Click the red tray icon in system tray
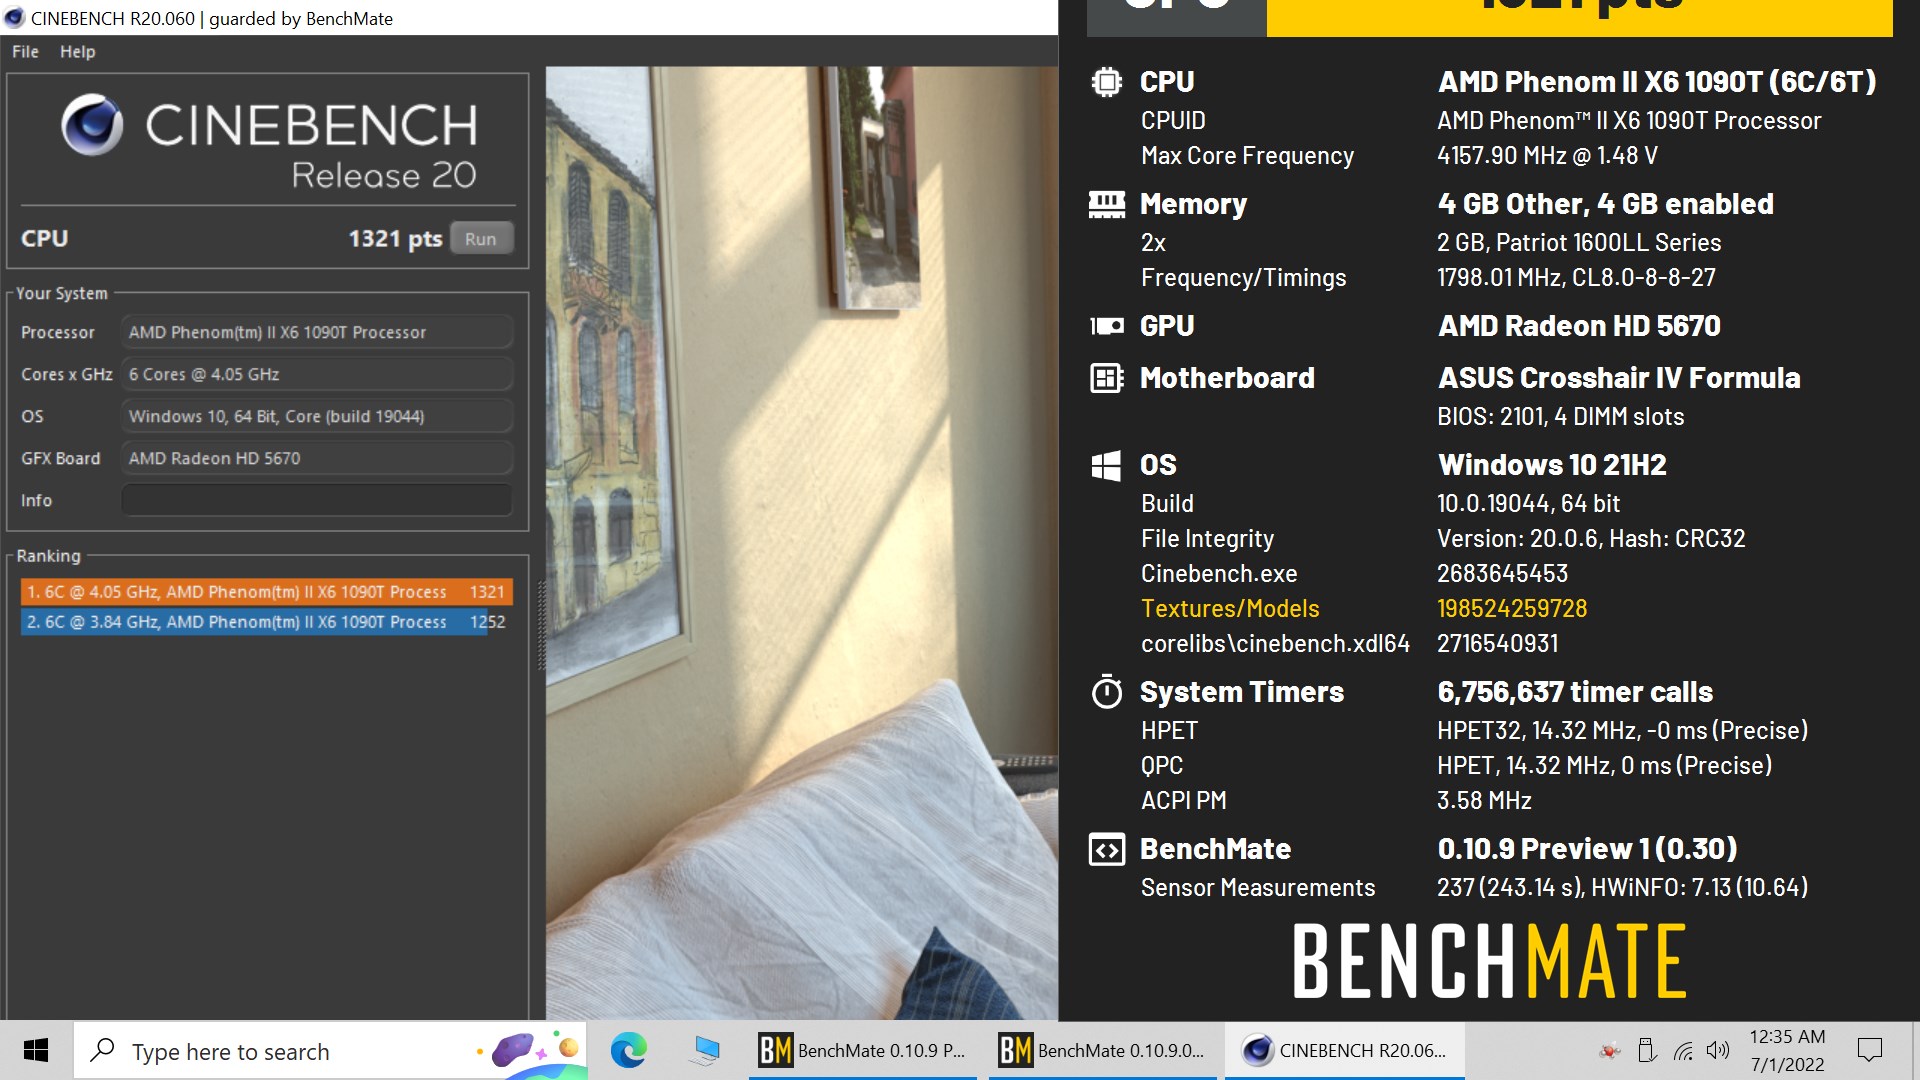Image resolution: width=1920 pixels, height=1080 pixels. 1609,1050
